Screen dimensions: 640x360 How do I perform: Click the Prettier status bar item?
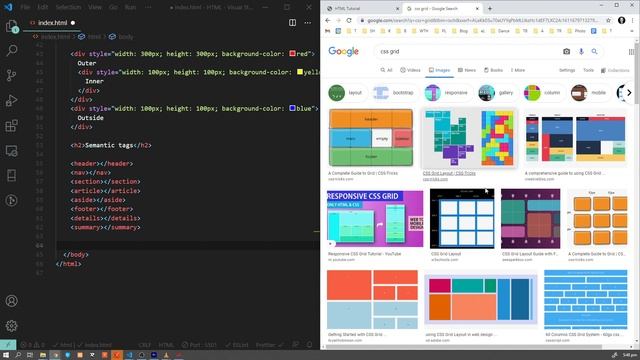click(269, 345)
